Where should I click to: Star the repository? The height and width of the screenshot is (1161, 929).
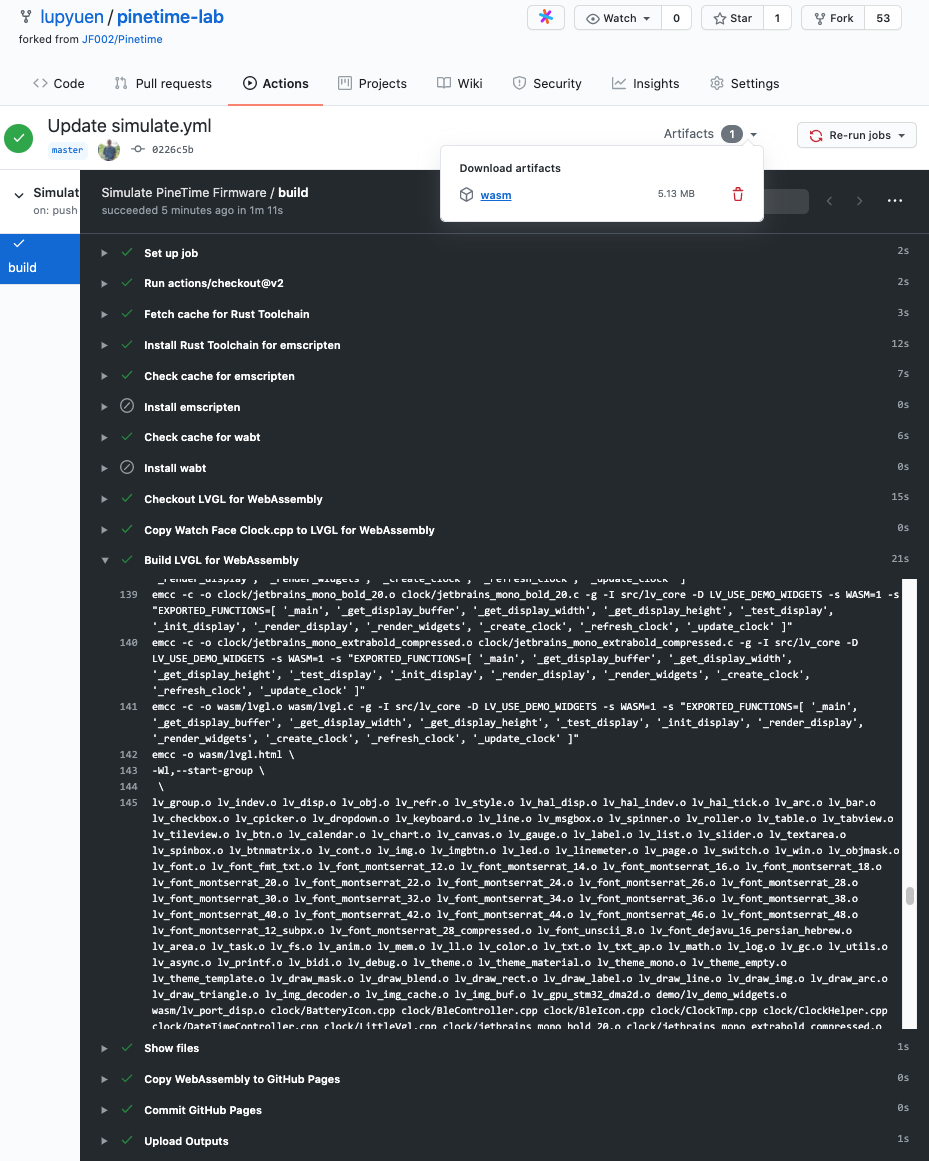(x=732, y=18)
